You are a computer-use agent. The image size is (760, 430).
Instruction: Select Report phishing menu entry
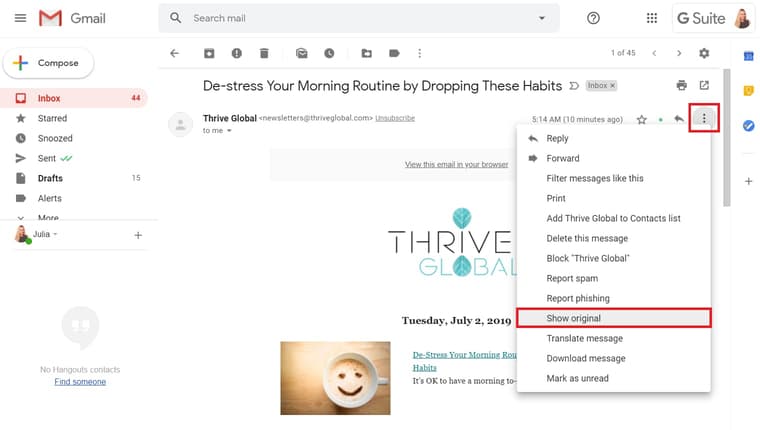coord(614,299)
